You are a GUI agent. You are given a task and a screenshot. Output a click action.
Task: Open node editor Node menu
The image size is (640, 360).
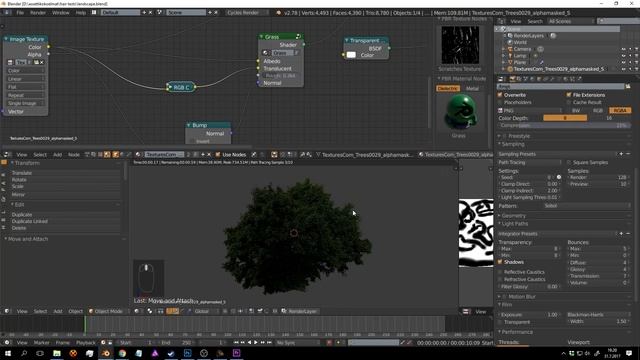tap(74, 155)
